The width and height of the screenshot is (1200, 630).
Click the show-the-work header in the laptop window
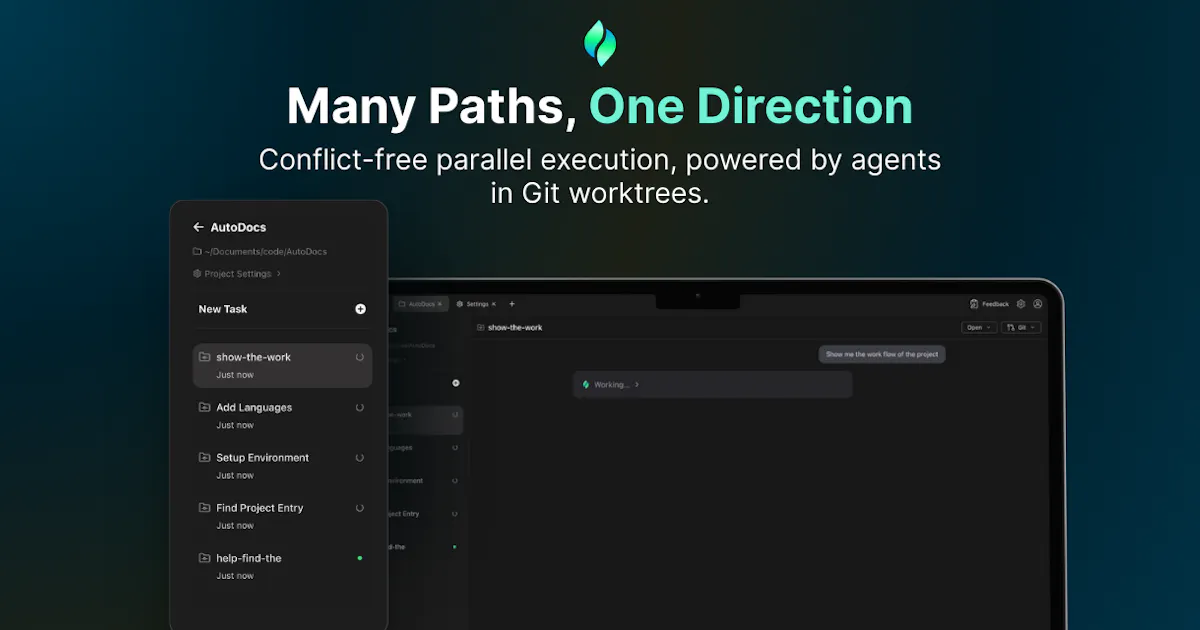pyautogui.click(x=515, y=327)
